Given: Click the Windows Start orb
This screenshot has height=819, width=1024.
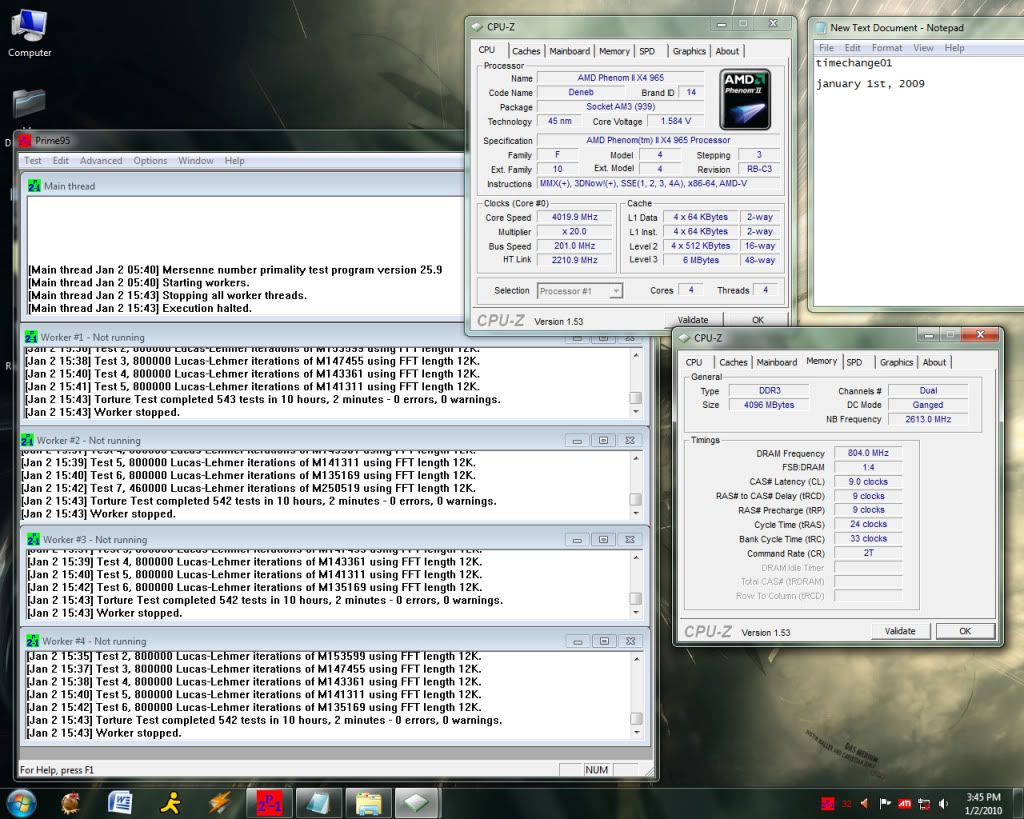Looking at the screenshot, I should pos(21,802).
